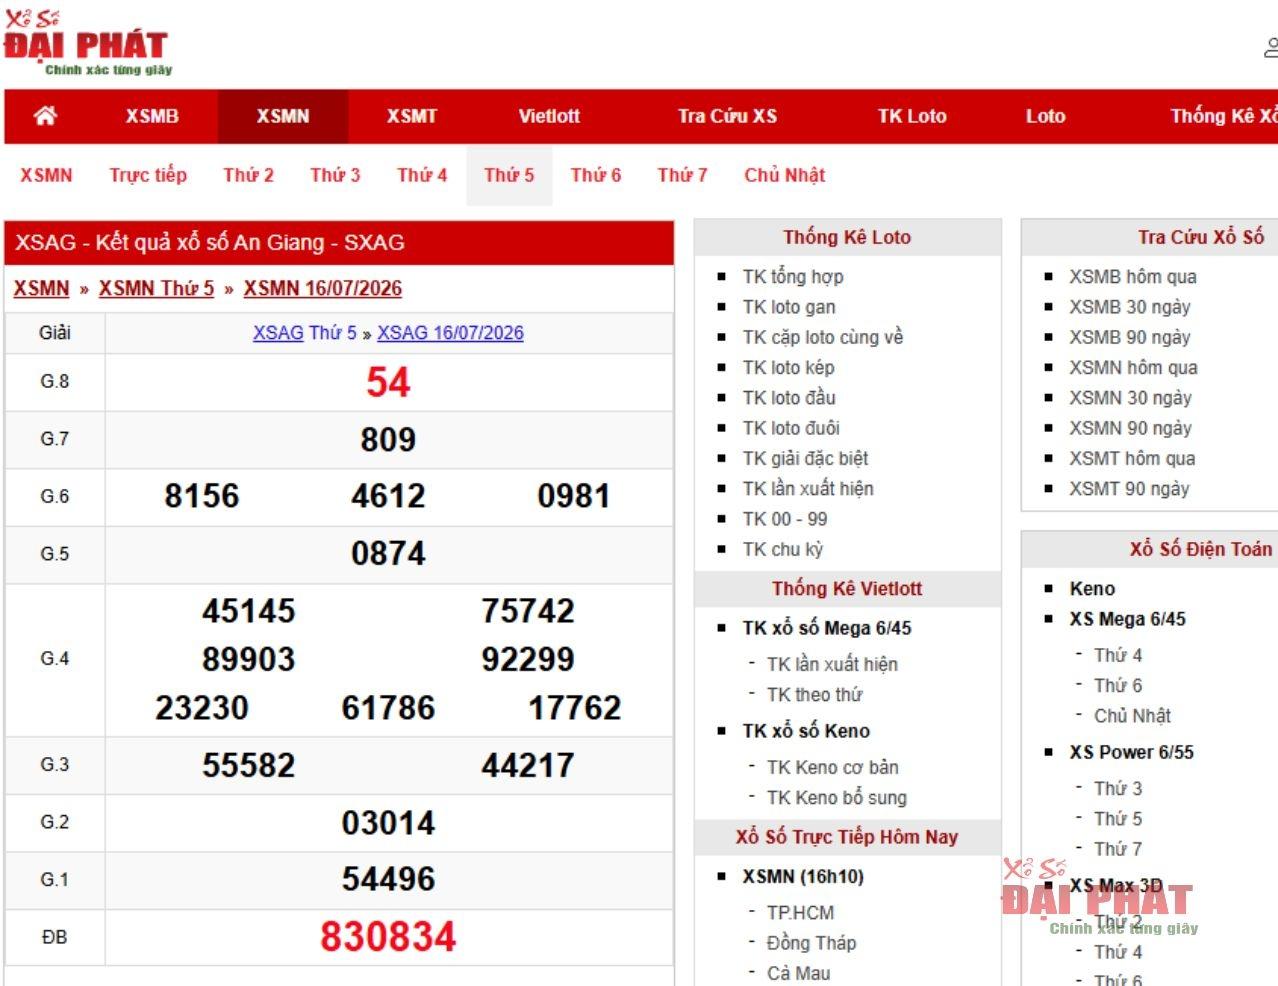This screenshot has width=1278, height=986.
Task: Open XSMN (16h10) live results
Action: pos(803,877)
